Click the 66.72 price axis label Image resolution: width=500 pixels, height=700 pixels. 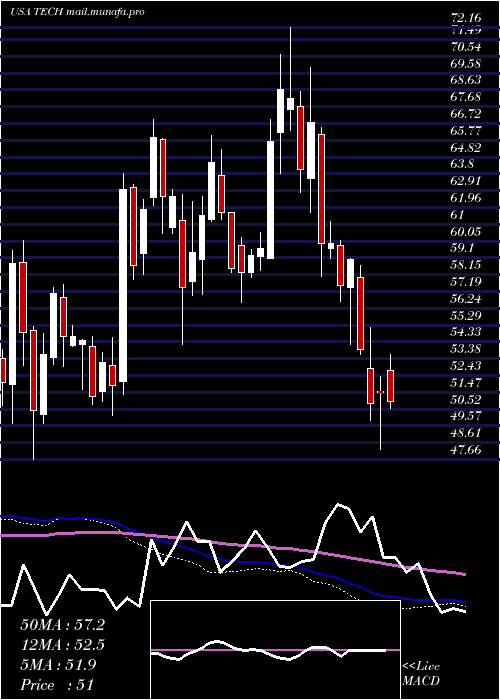(466, 114)
